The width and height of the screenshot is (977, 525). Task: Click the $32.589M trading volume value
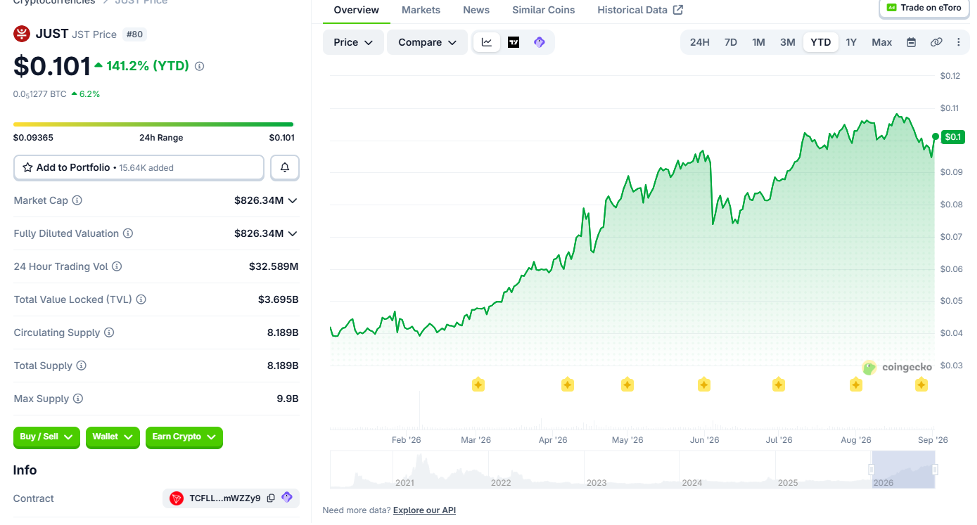(274, 267)
